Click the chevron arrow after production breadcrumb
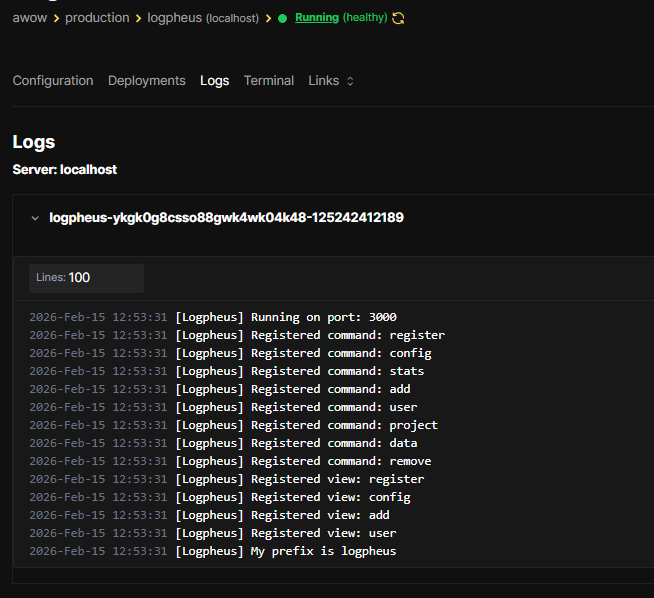 point(138,18)
